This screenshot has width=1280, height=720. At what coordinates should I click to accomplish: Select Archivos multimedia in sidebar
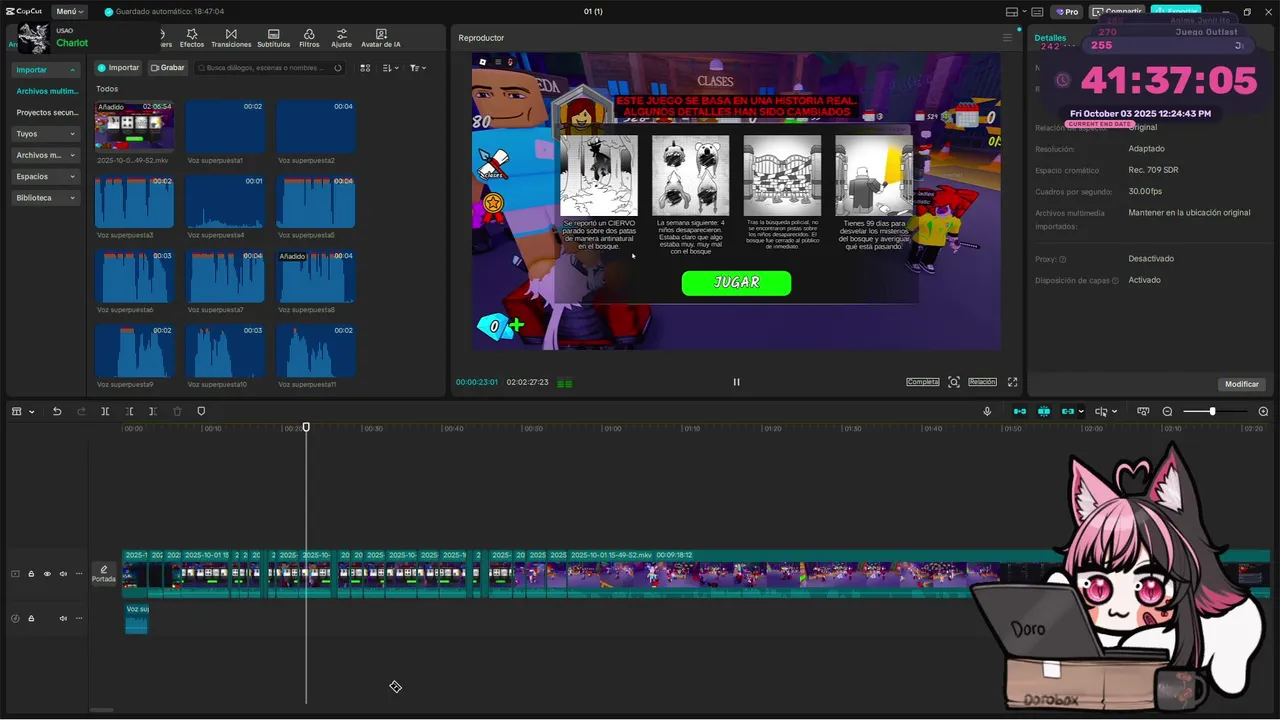pyautogui.click(x=47, y=91)
